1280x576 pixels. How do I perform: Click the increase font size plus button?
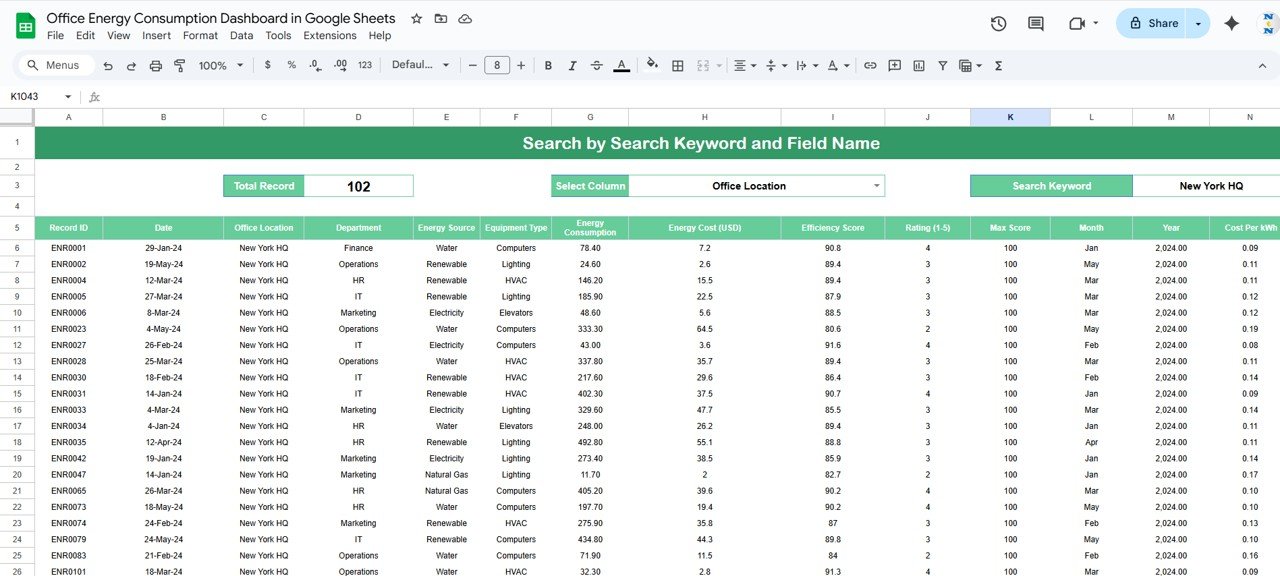(522, 65)
